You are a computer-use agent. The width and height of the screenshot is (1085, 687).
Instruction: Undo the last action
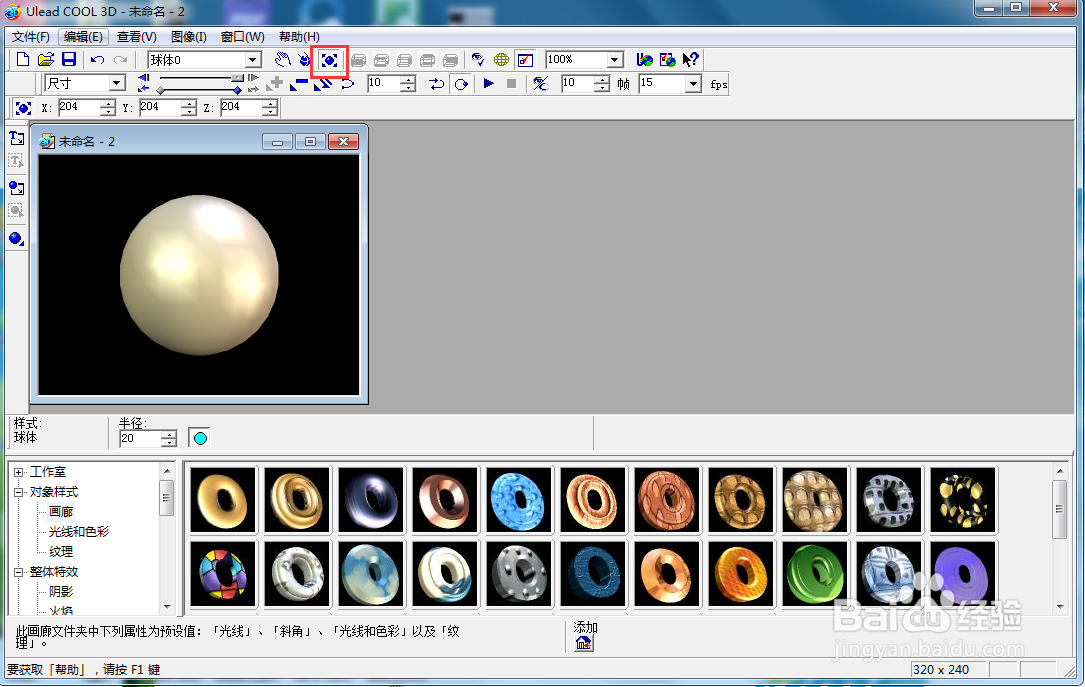(98, 60)
